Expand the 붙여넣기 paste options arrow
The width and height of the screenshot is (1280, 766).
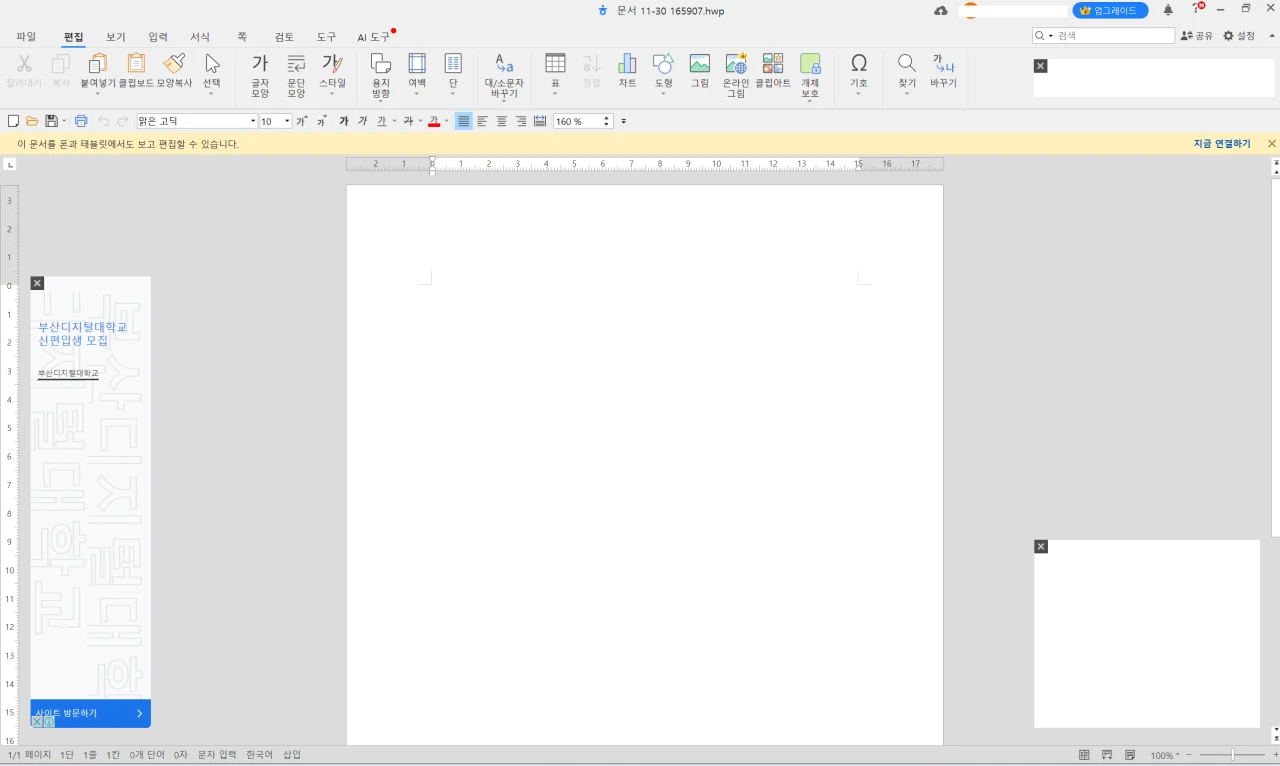tap(98, 94)
